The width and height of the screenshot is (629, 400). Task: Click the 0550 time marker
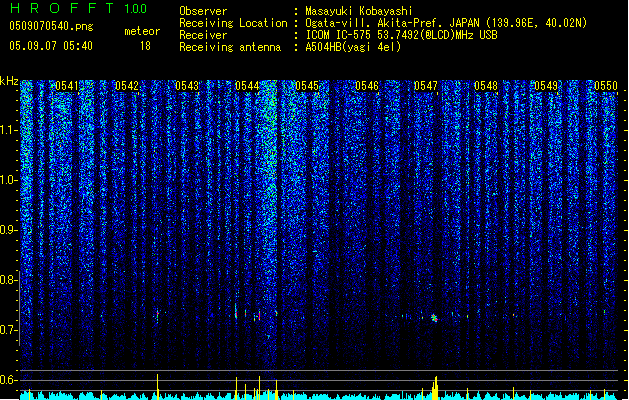pyautogui.click(x=606, y=86)
